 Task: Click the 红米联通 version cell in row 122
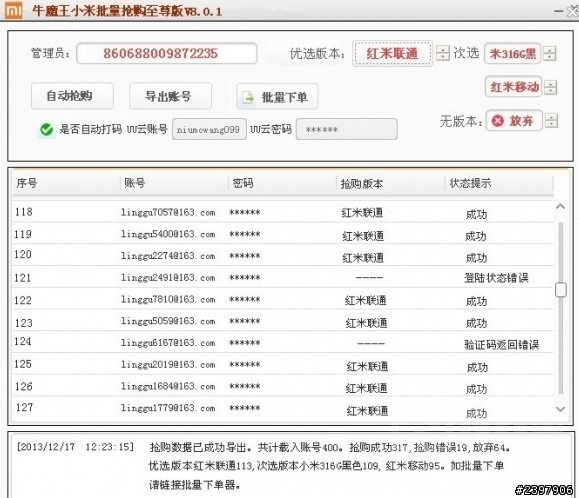point(366,300)
